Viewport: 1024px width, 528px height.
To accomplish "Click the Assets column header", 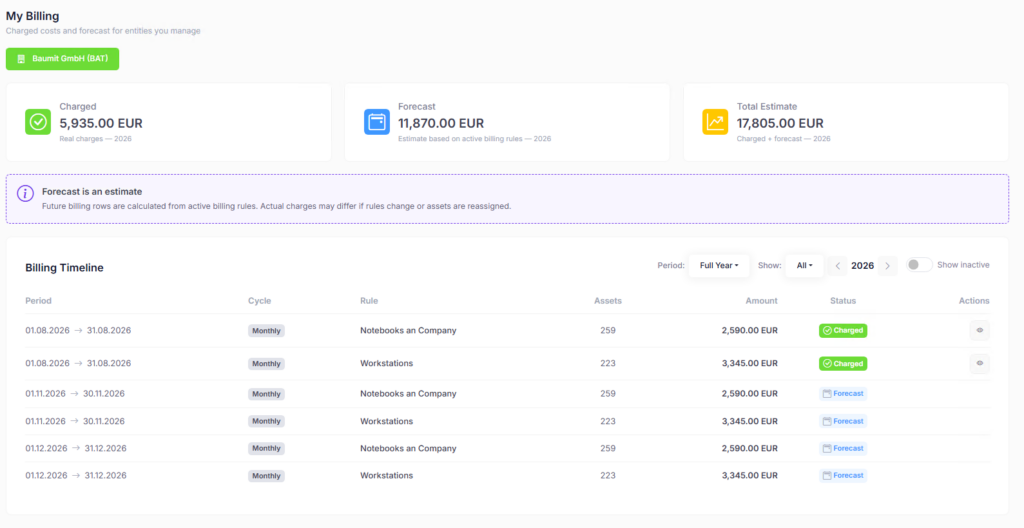I will point(607,301).
